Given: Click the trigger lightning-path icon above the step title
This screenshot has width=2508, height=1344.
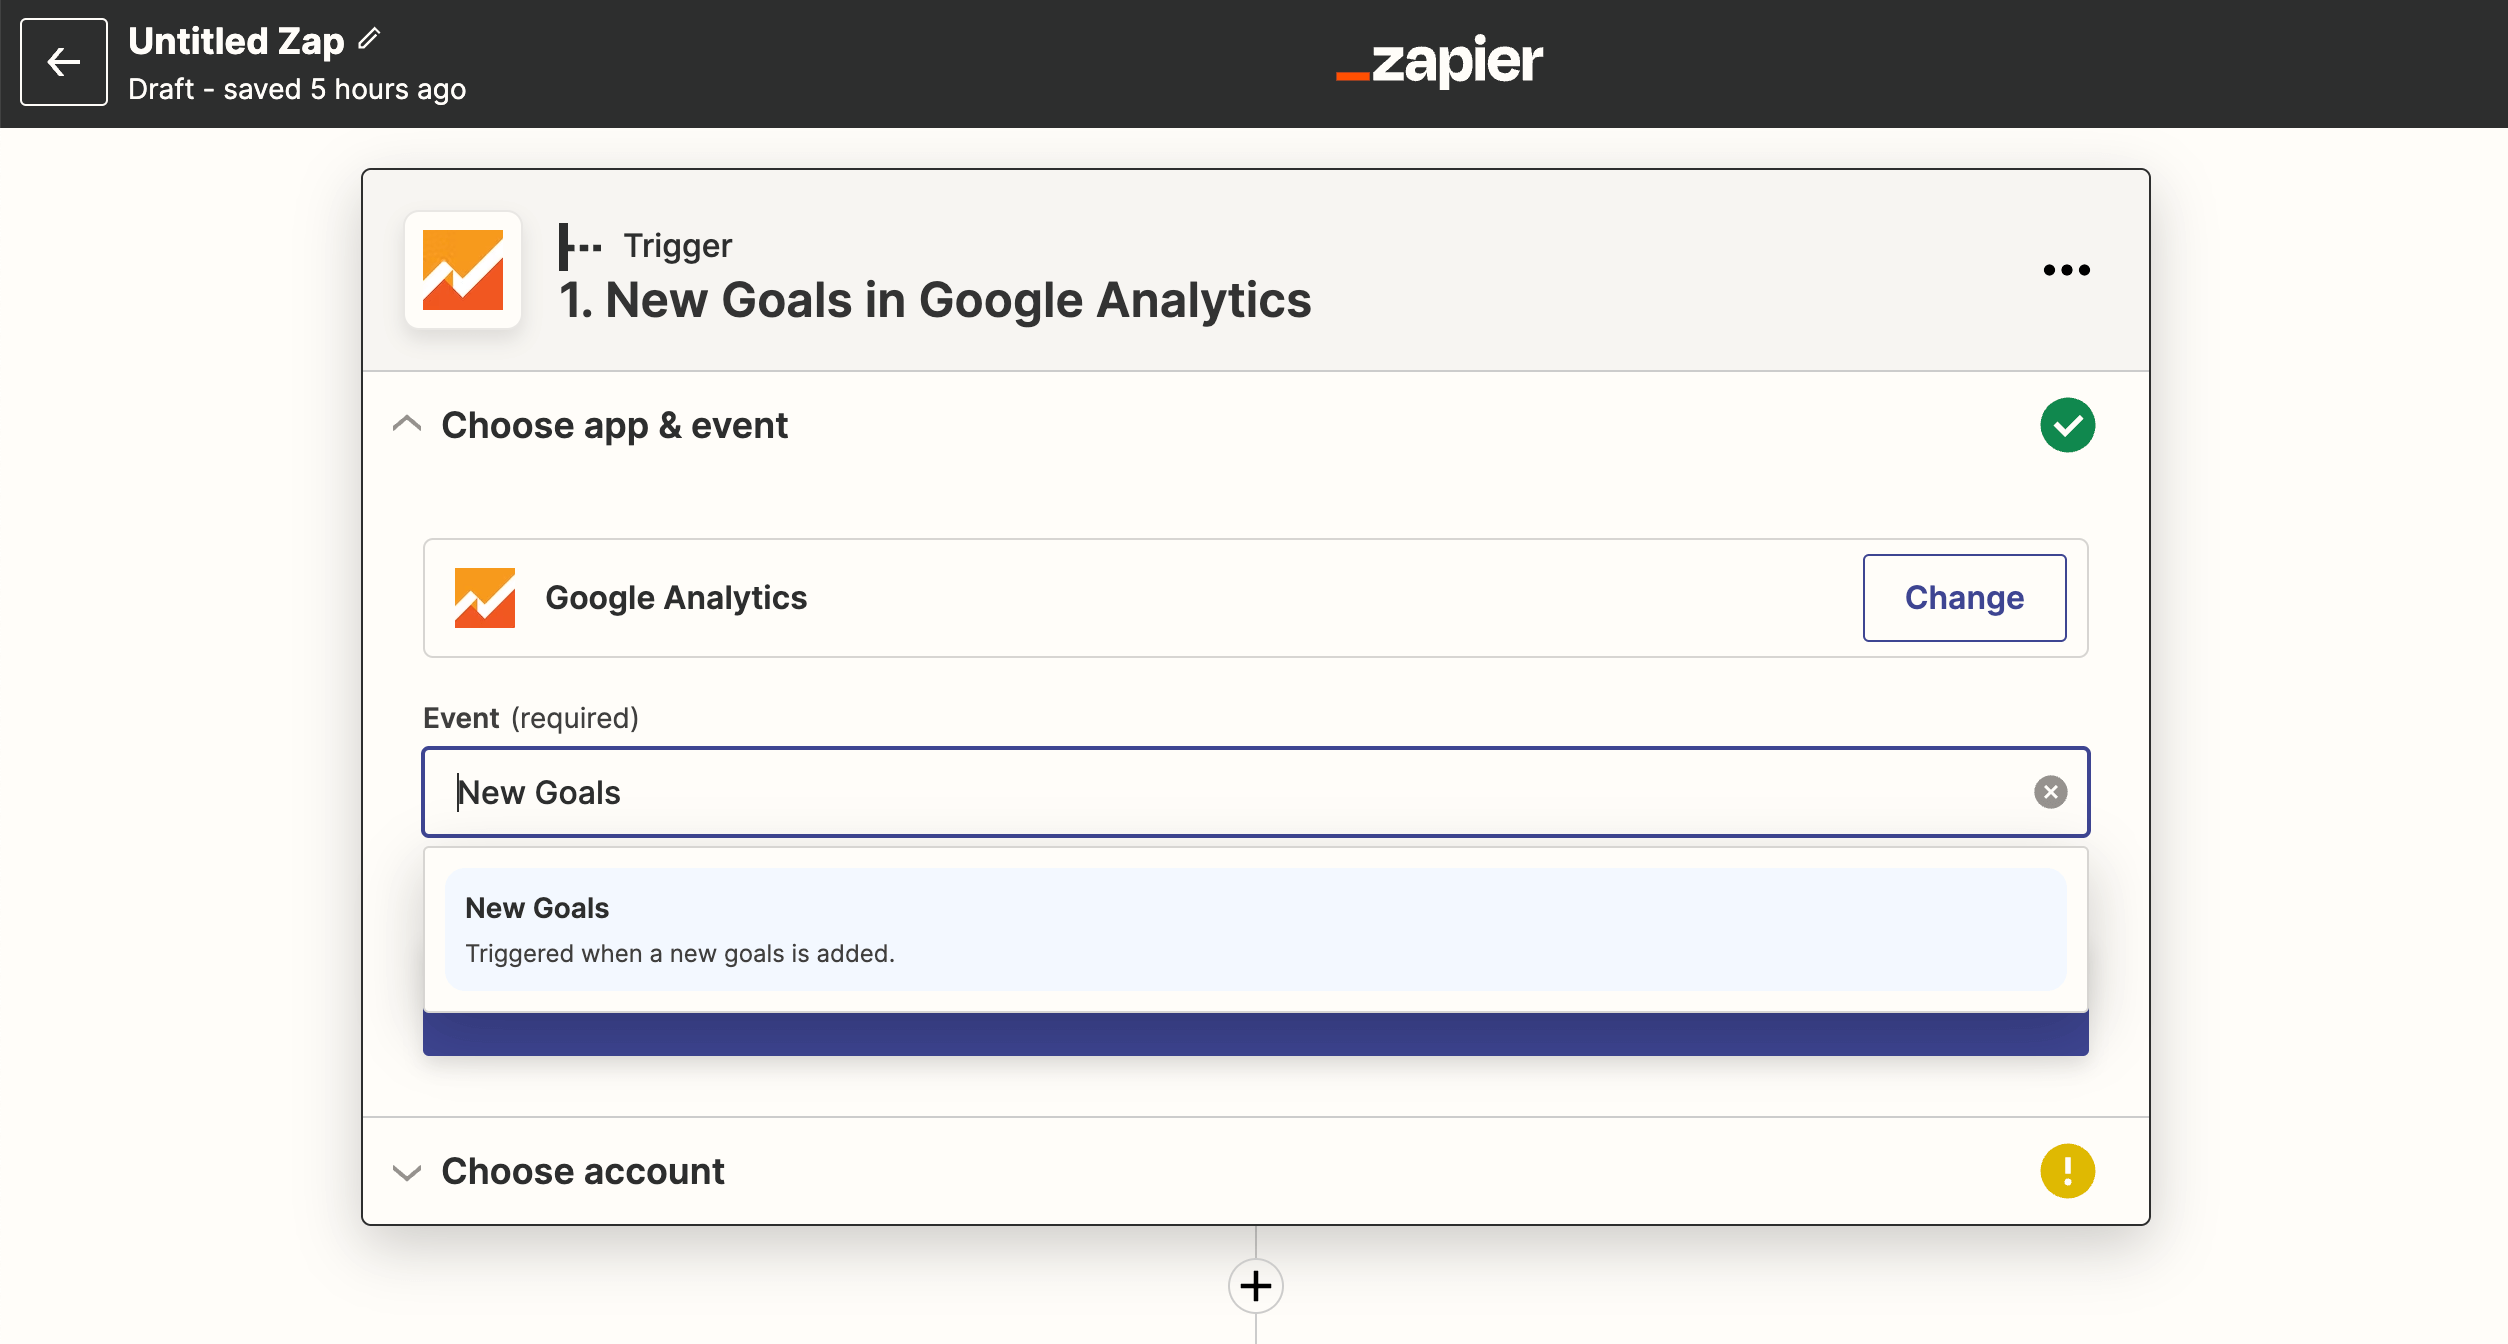Looking at the screenshot, I should (x=580, y=245).
